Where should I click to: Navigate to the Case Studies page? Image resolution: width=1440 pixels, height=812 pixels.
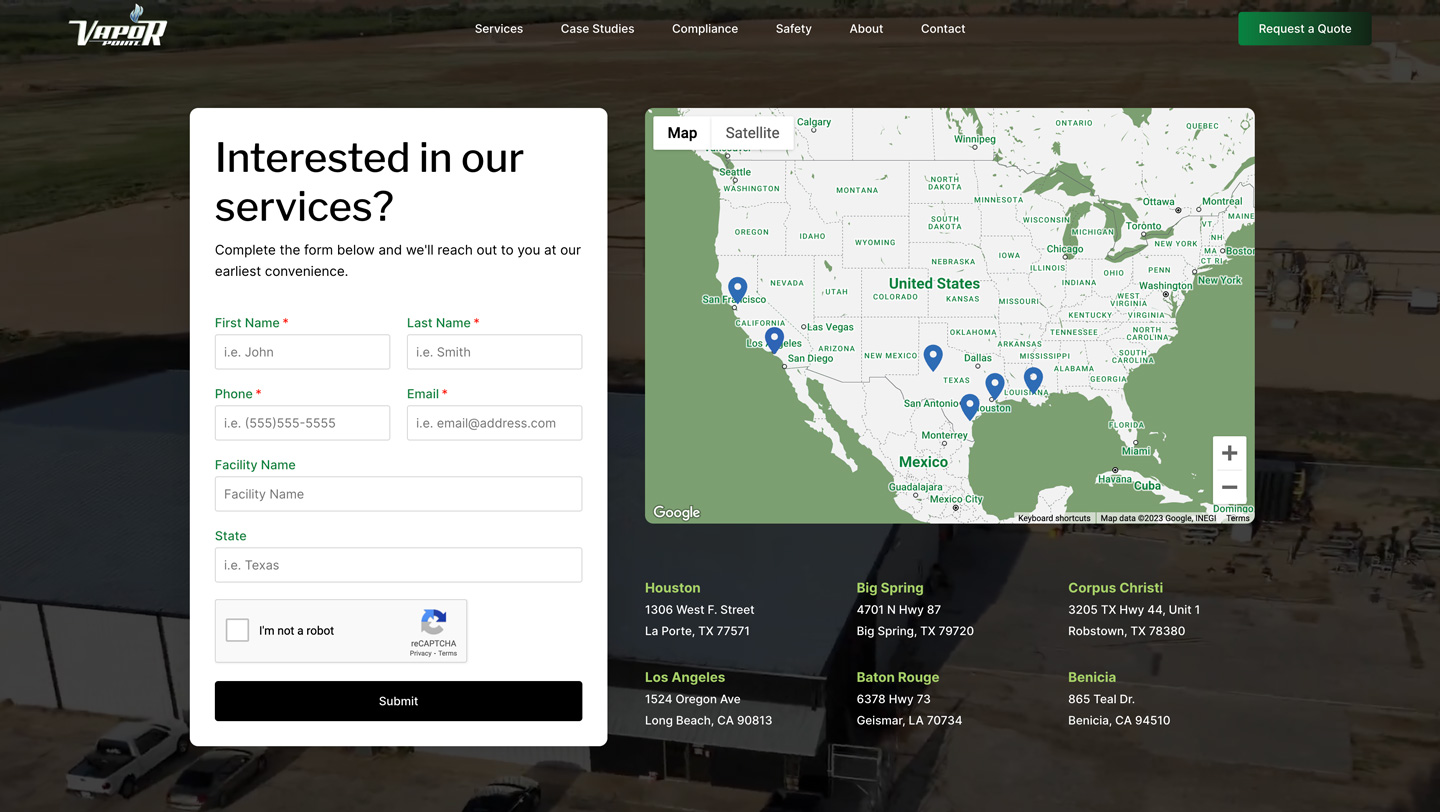[x=597, y=28]
